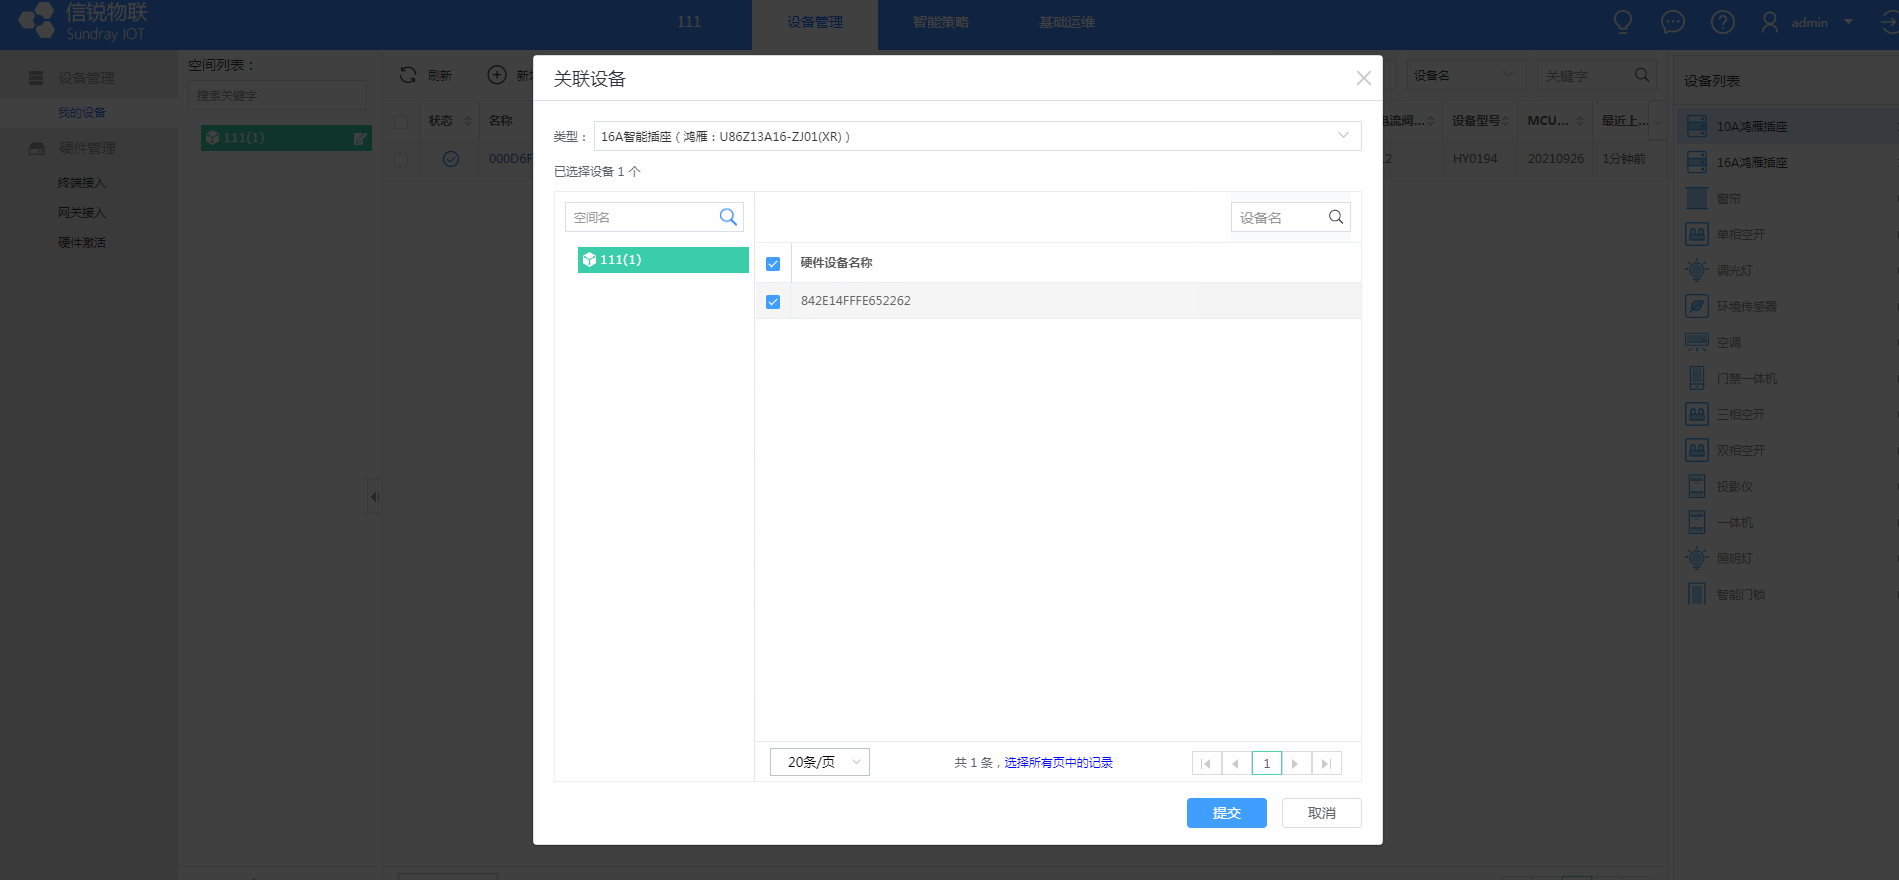Click the user profile icon
The image size is (1899, 880).
(1770, 22)
